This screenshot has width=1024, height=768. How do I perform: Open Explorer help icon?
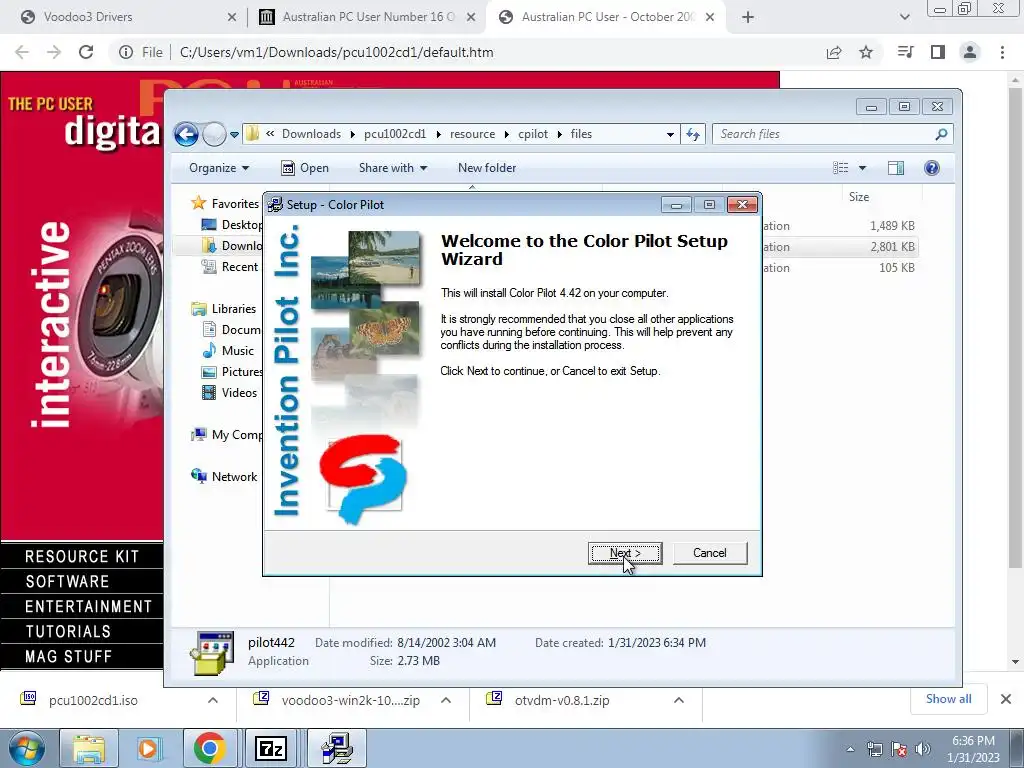click(932, 168)
